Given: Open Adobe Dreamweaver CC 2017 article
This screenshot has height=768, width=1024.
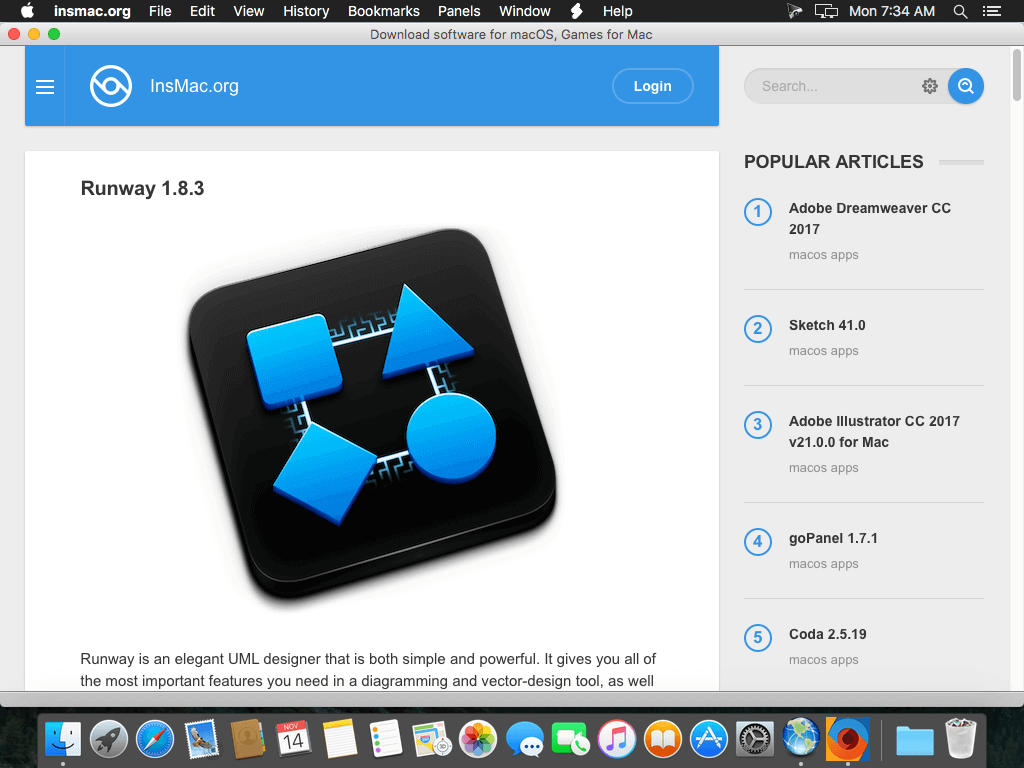Looking at the screenshot, I should [869, 219].
